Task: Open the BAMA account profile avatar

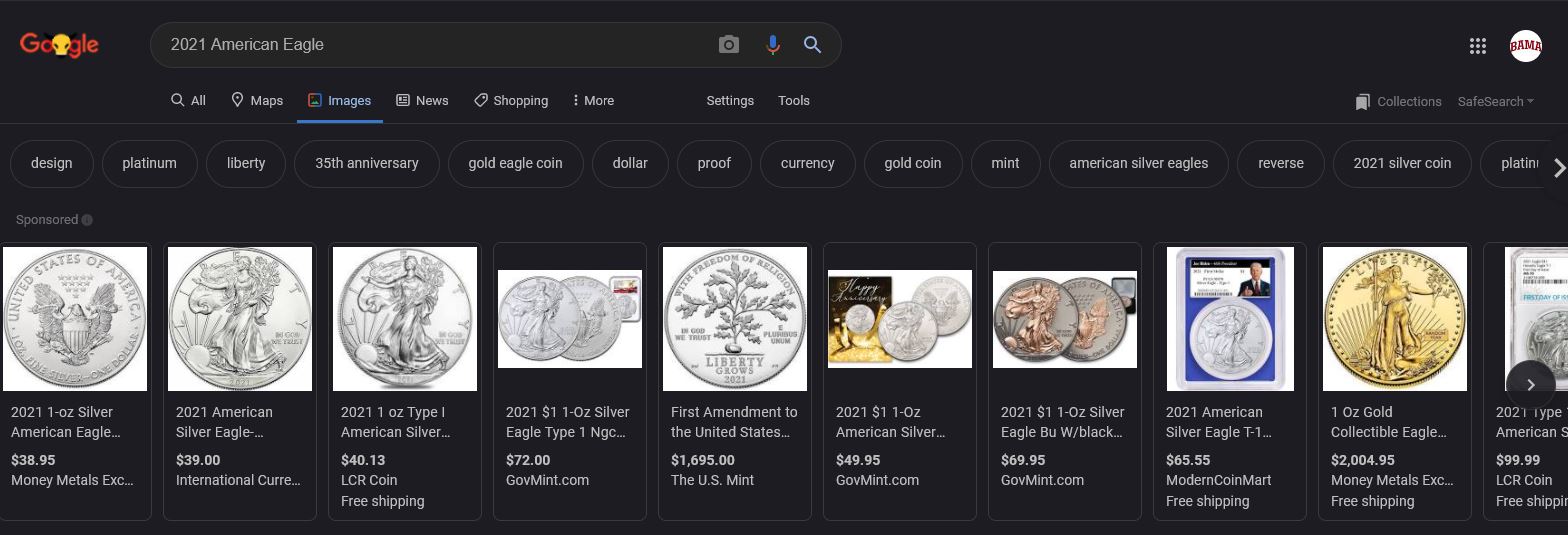Action: (x=1525, y=46)
